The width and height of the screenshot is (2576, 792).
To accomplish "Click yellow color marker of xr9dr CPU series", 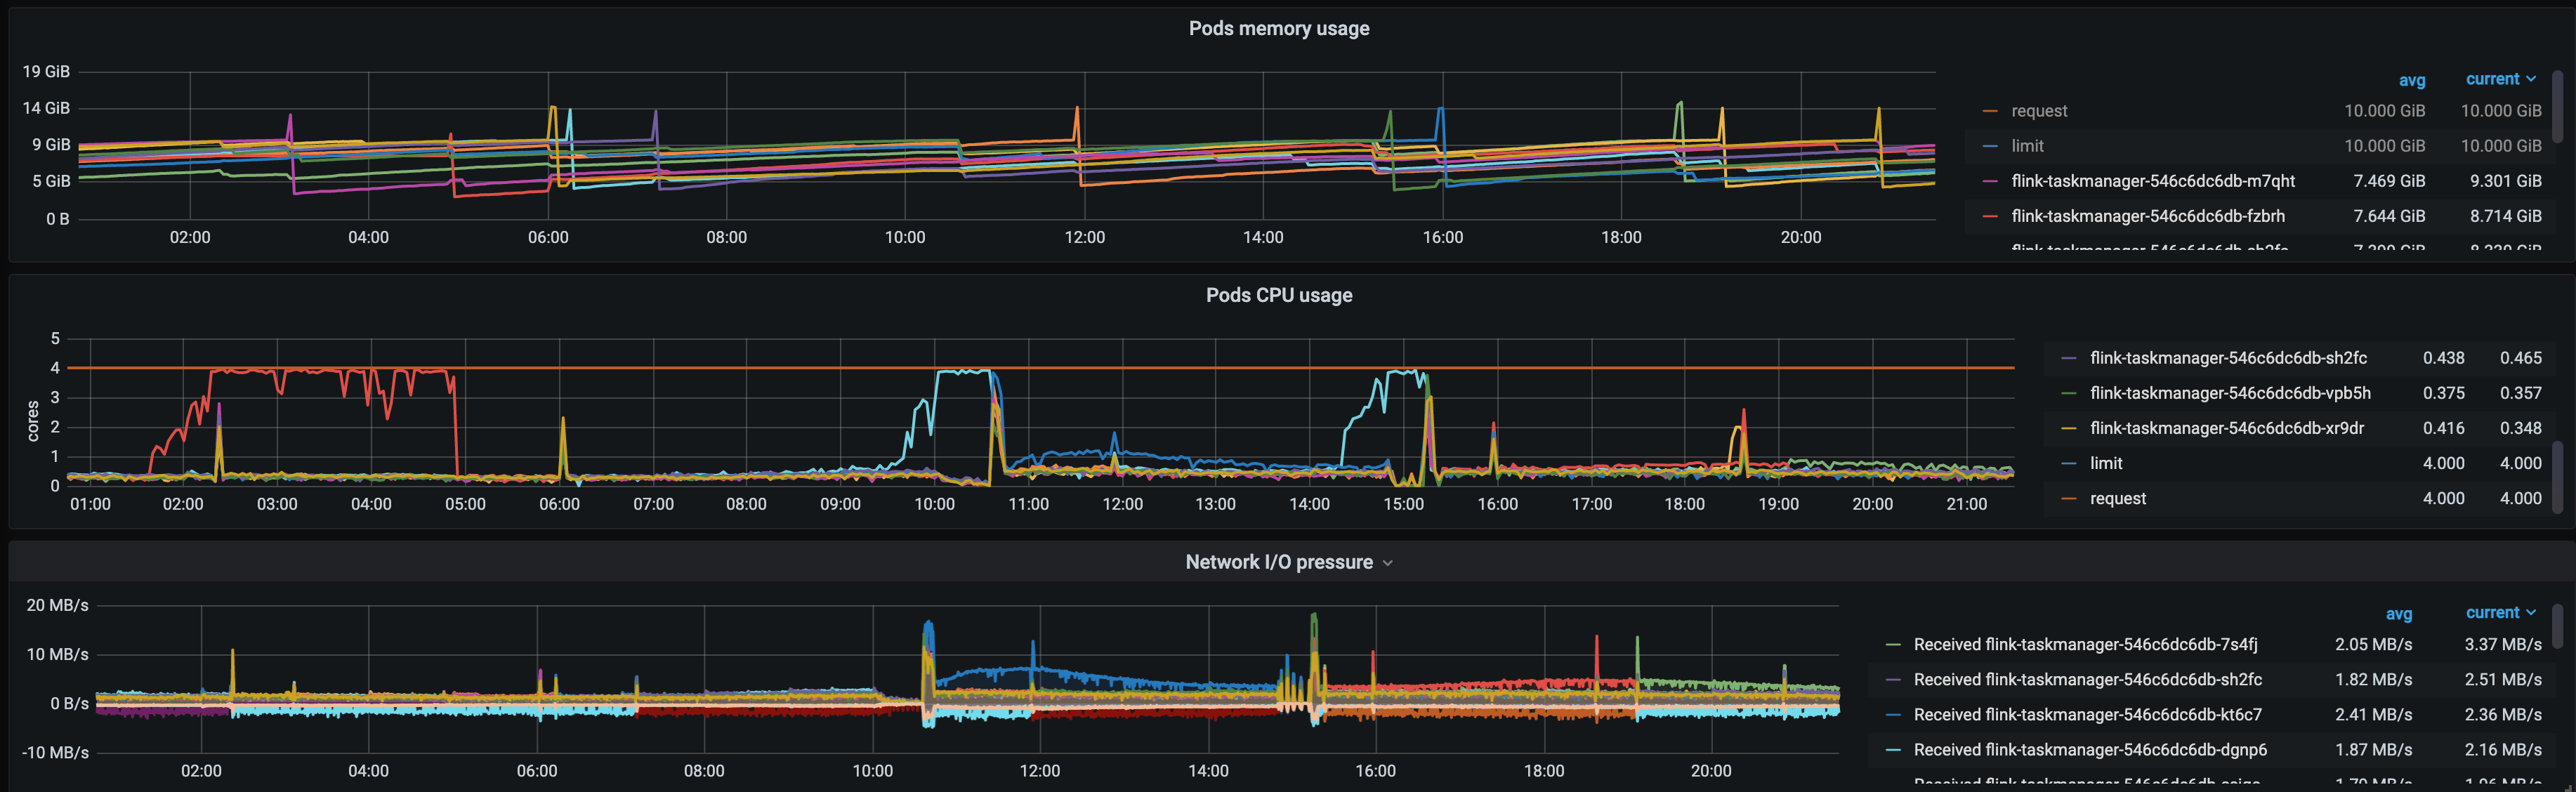I will (2069, 428).
